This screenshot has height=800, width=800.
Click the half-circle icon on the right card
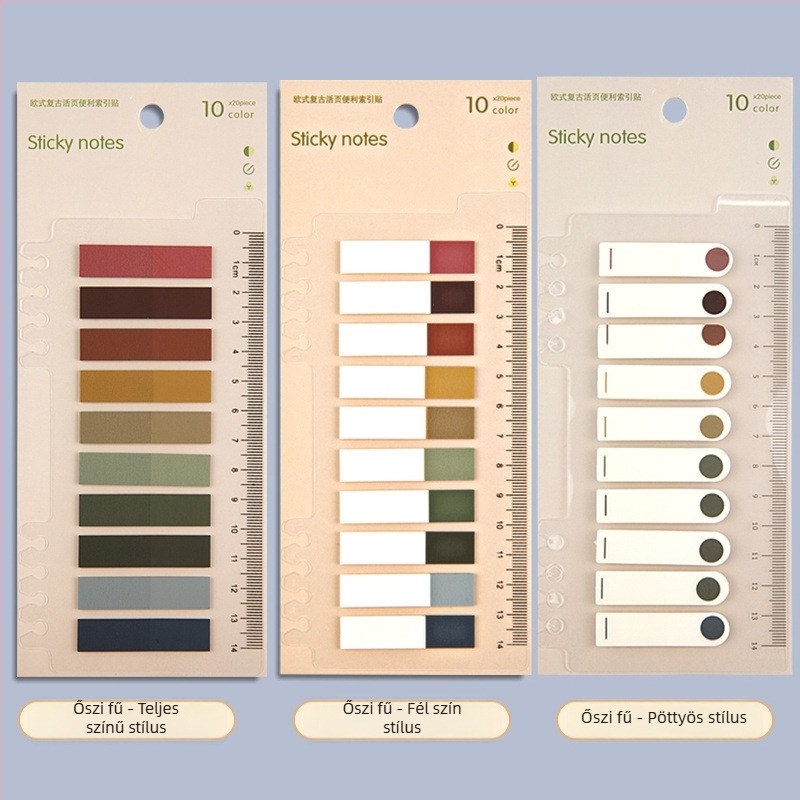pyautogui.click(x=773, y=145)
